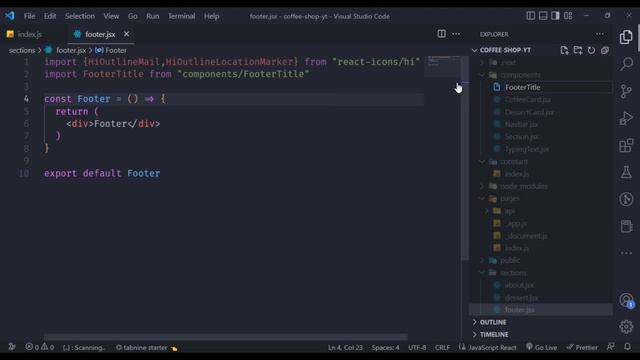Screen dimensions: 640x360
Task: Refresh the Explorer file tree
Action: (x=591, y=50)
